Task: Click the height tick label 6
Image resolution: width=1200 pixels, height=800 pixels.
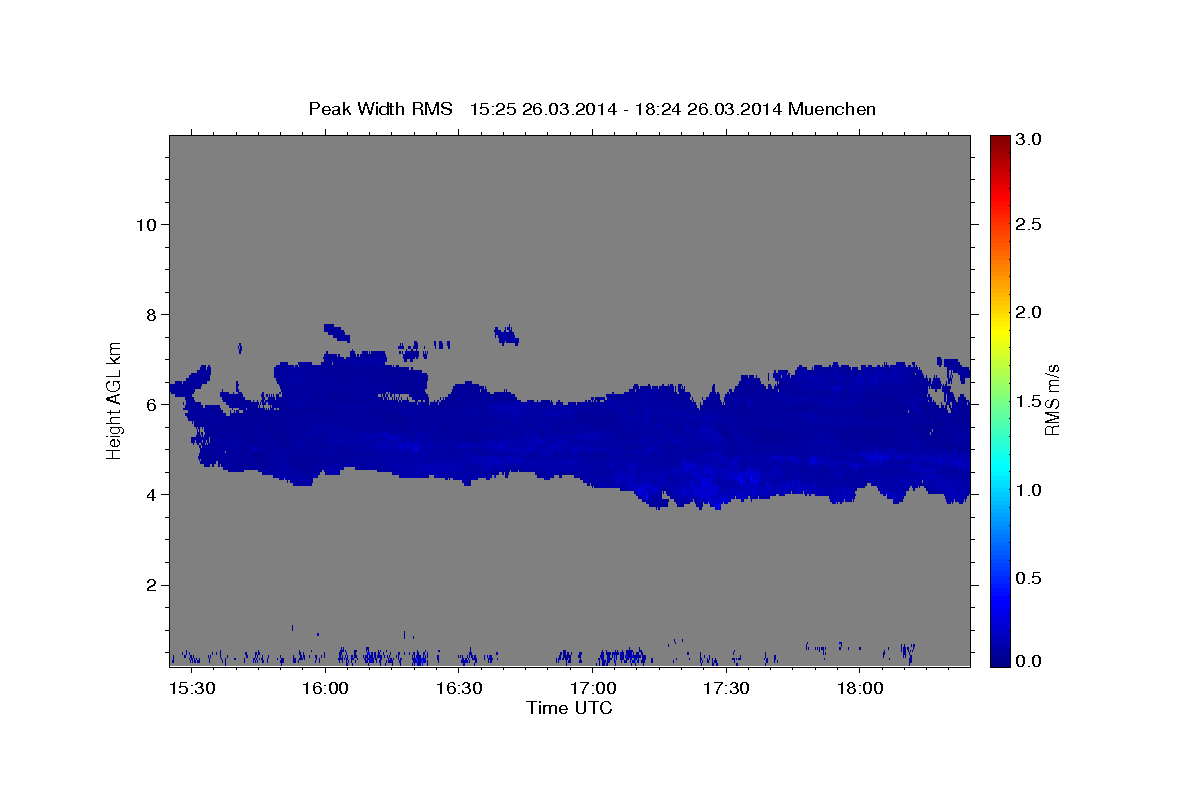Action: tap(150, 404)
